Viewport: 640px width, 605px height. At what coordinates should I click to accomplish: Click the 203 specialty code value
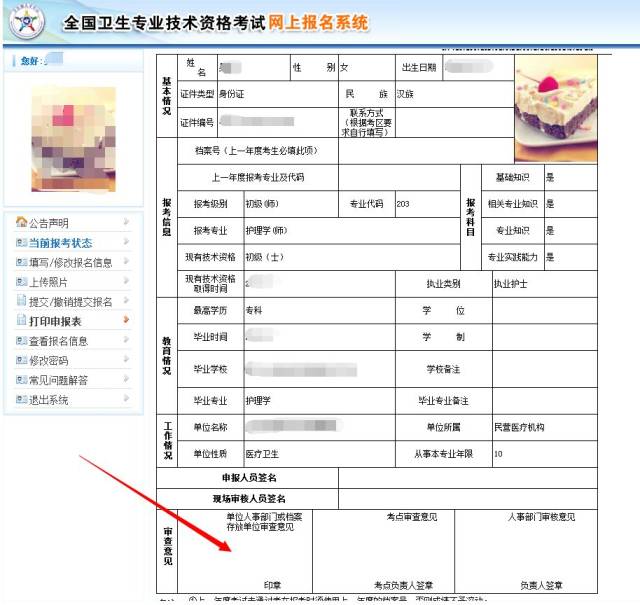pyautogui.click(x=403, y=204)
